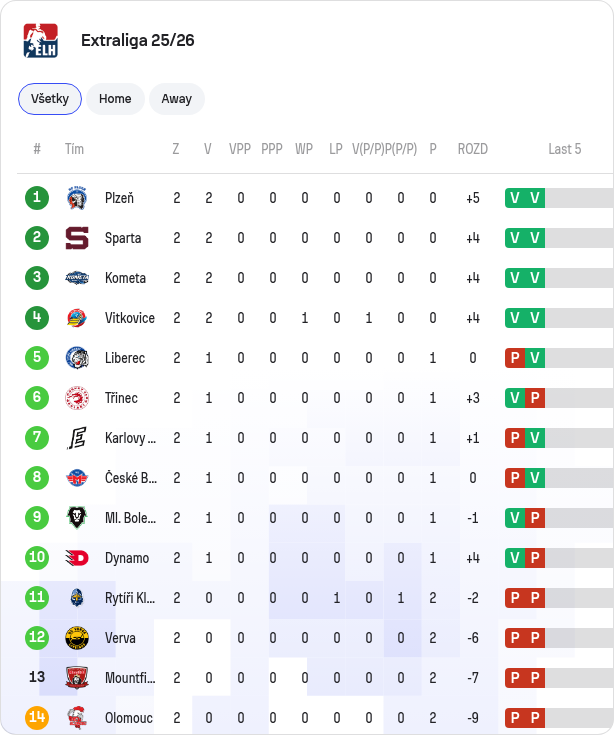Image resolution: width=614 pixels, height=735 pixels.
Task: Click the Liberec tiger logo
Action: click(x=77, y=358)
